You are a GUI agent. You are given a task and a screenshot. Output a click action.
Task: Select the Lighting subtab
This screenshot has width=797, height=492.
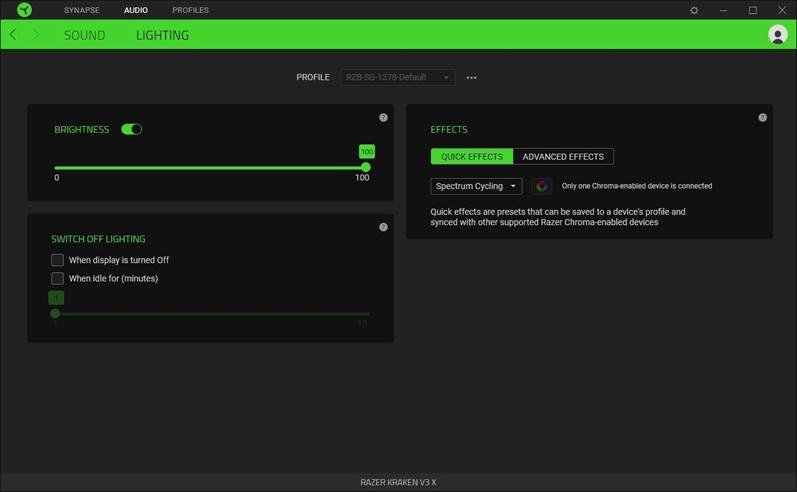click(x=162, y=35)
